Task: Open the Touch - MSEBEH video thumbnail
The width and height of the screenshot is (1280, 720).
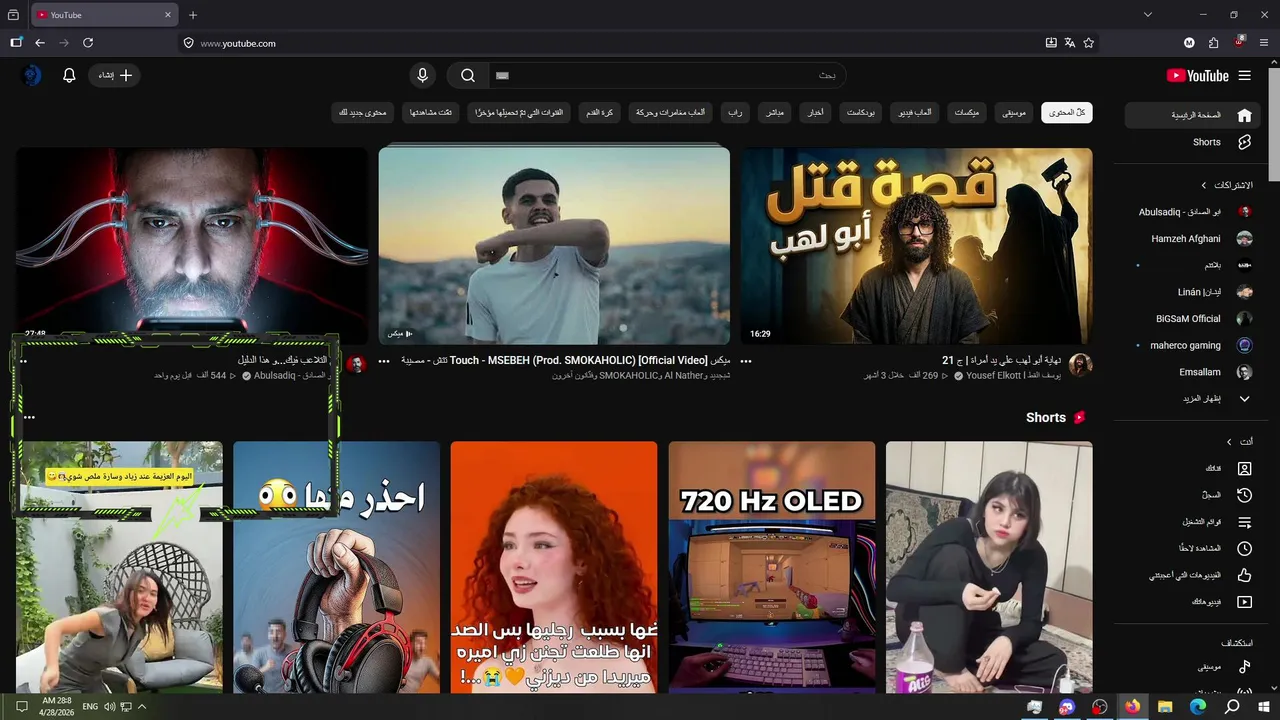Action: click(x=554, y=246)
